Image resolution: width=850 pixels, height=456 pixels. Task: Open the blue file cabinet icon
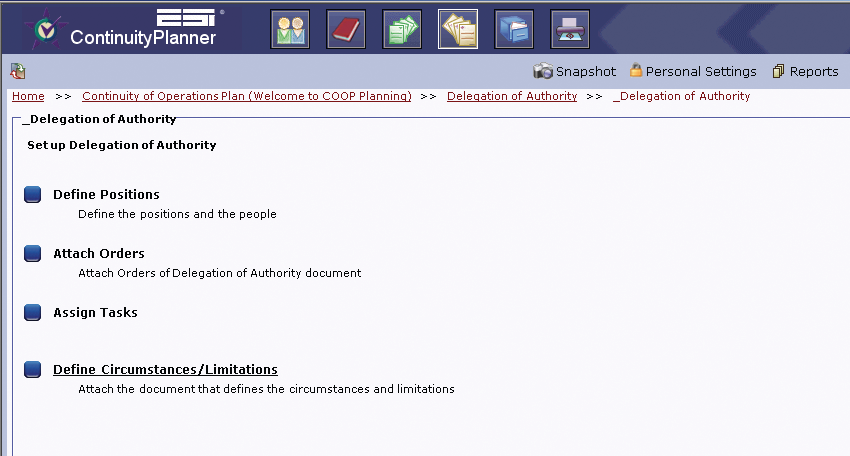pos(514,29)
